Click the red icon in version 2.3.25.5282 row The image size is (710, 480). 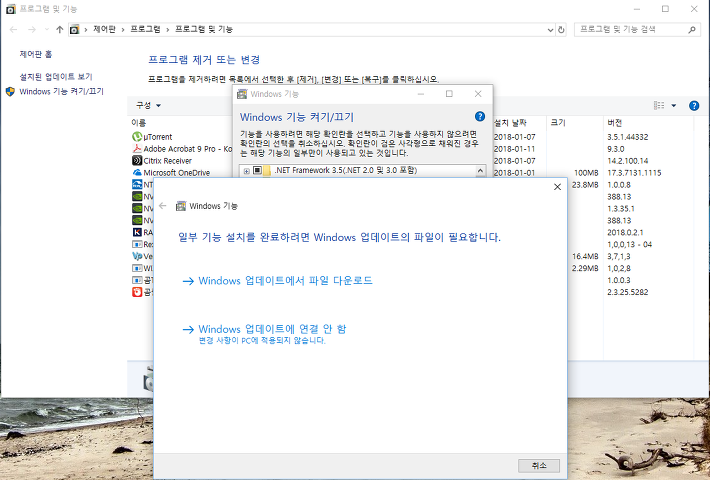[137, 292]
